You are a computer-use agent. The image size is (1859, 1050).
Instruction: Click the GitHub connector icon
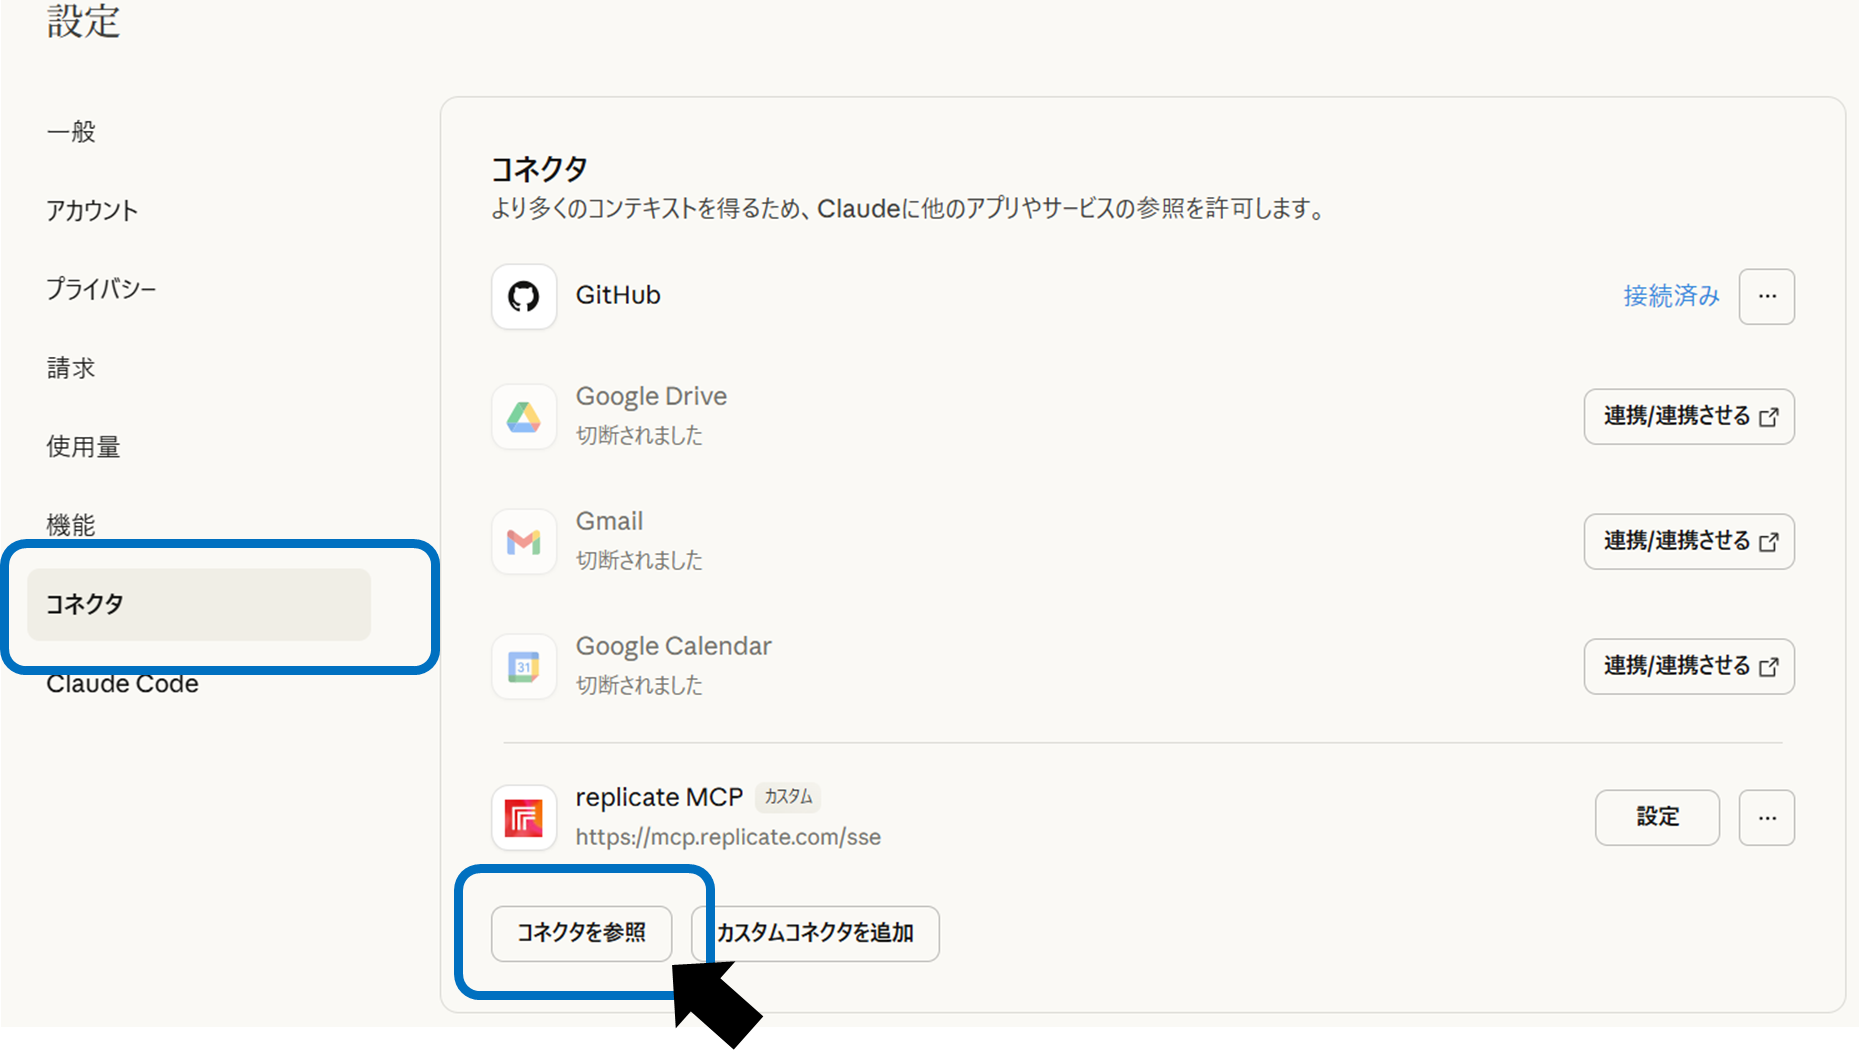pos(523,297)
